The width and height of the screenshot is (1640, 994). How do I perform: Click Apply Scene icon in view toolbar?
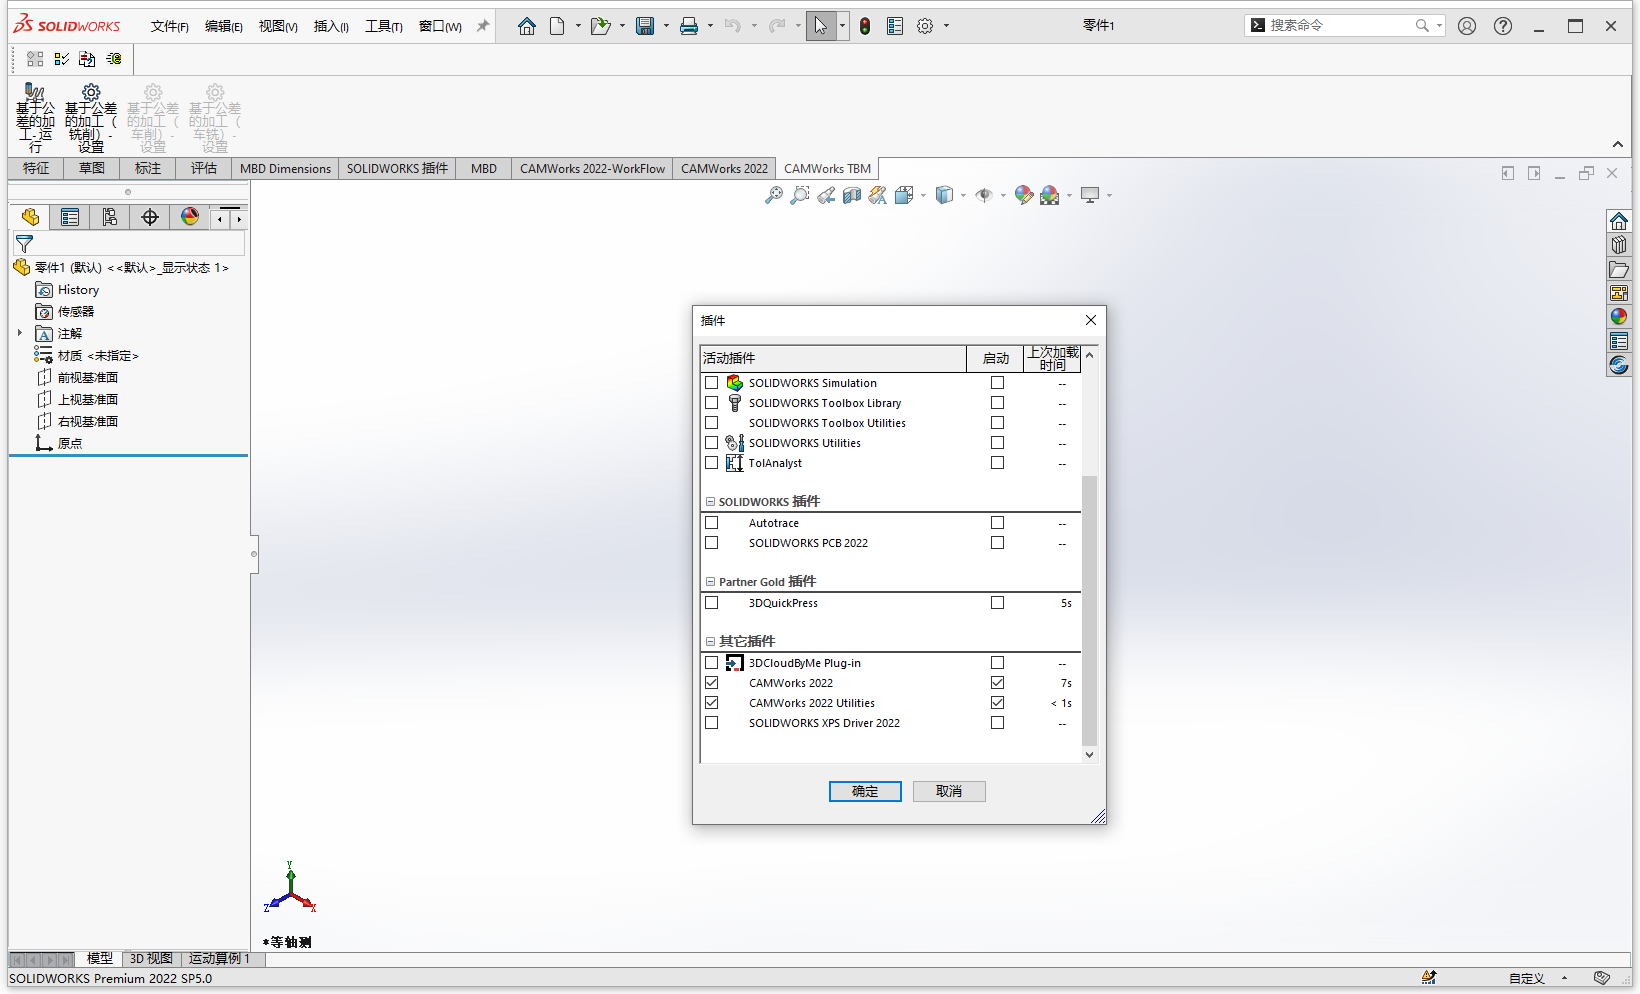coord(1049,195)
